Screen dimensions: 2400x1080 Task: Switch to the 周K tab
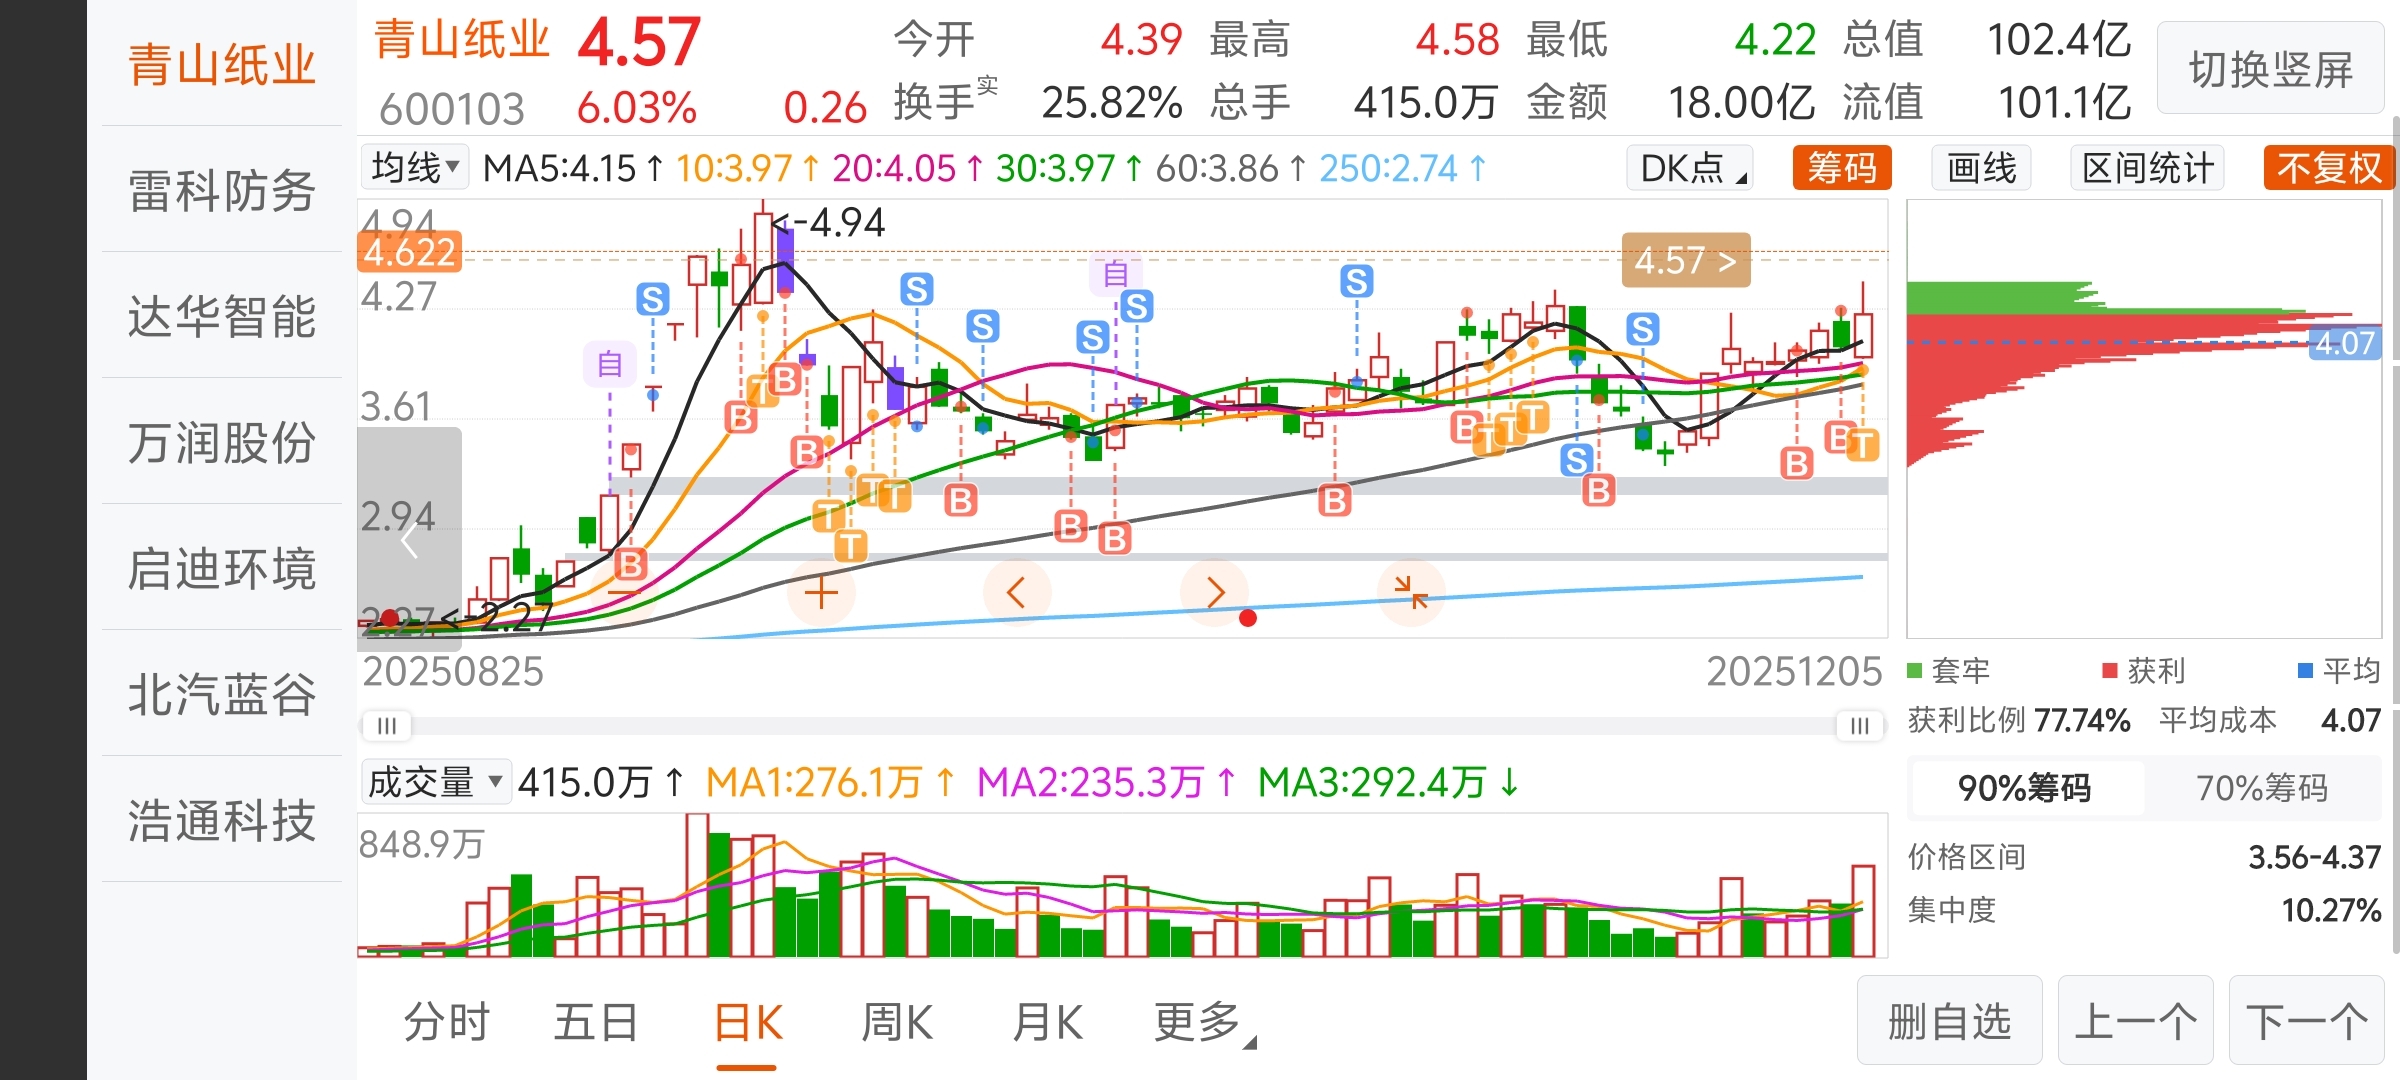pyautogui.click(x=896, y=1023)
